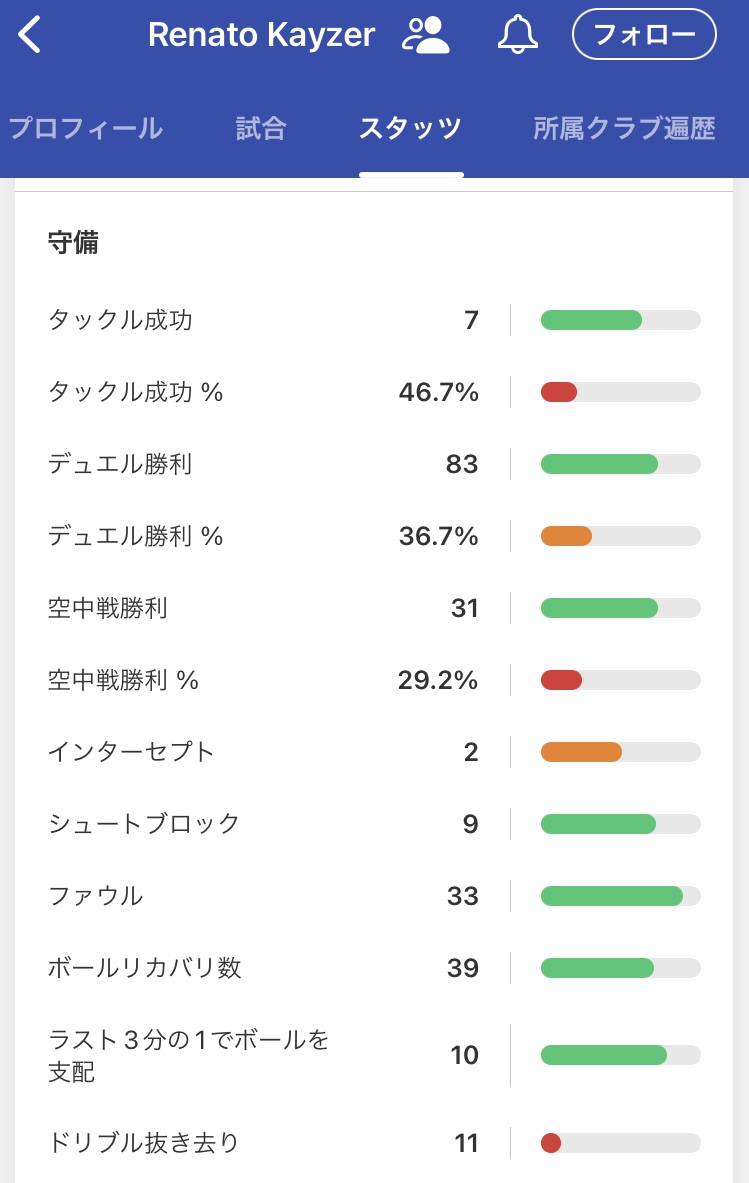
Task: Tap the ファウル green progress bar
Action: 611,896
